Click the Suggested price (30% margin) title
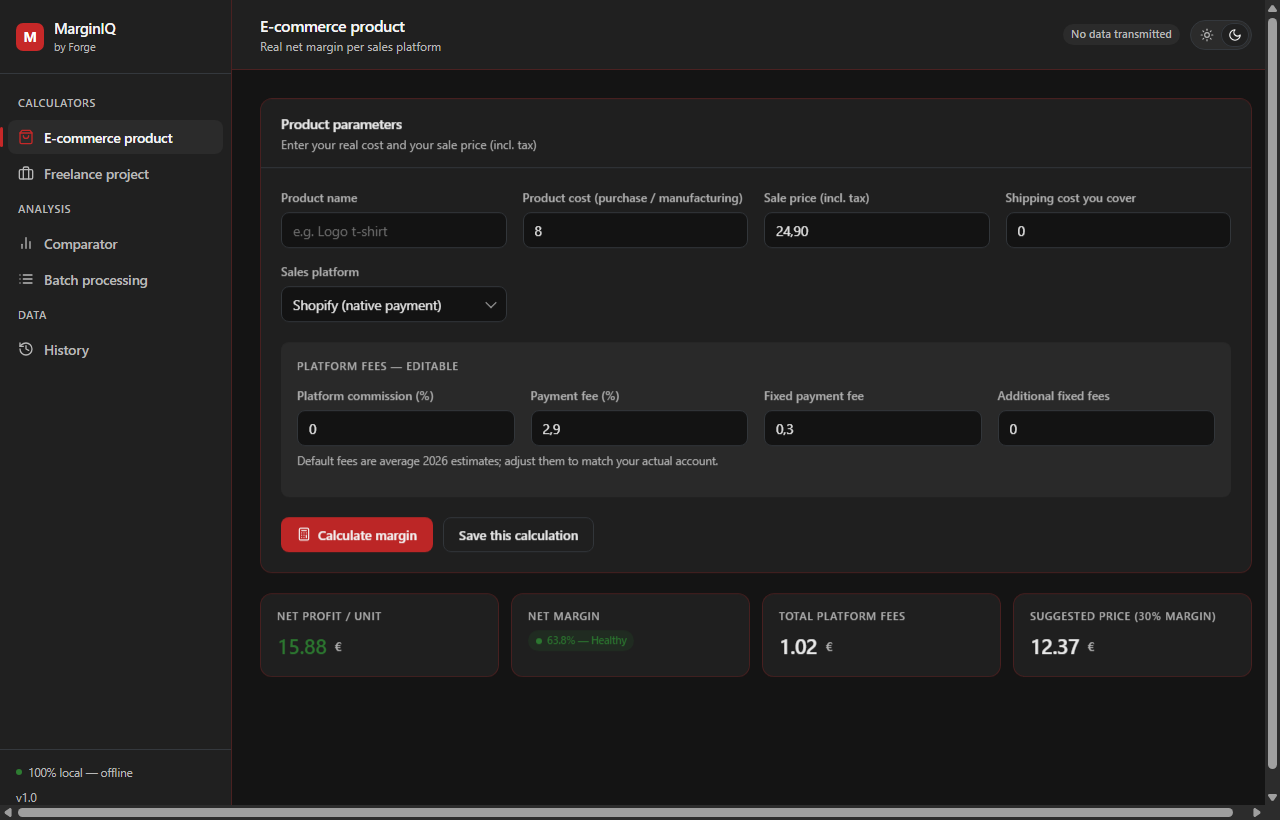This screenshot has height=820, width=1280. [x=1123, y=616]
